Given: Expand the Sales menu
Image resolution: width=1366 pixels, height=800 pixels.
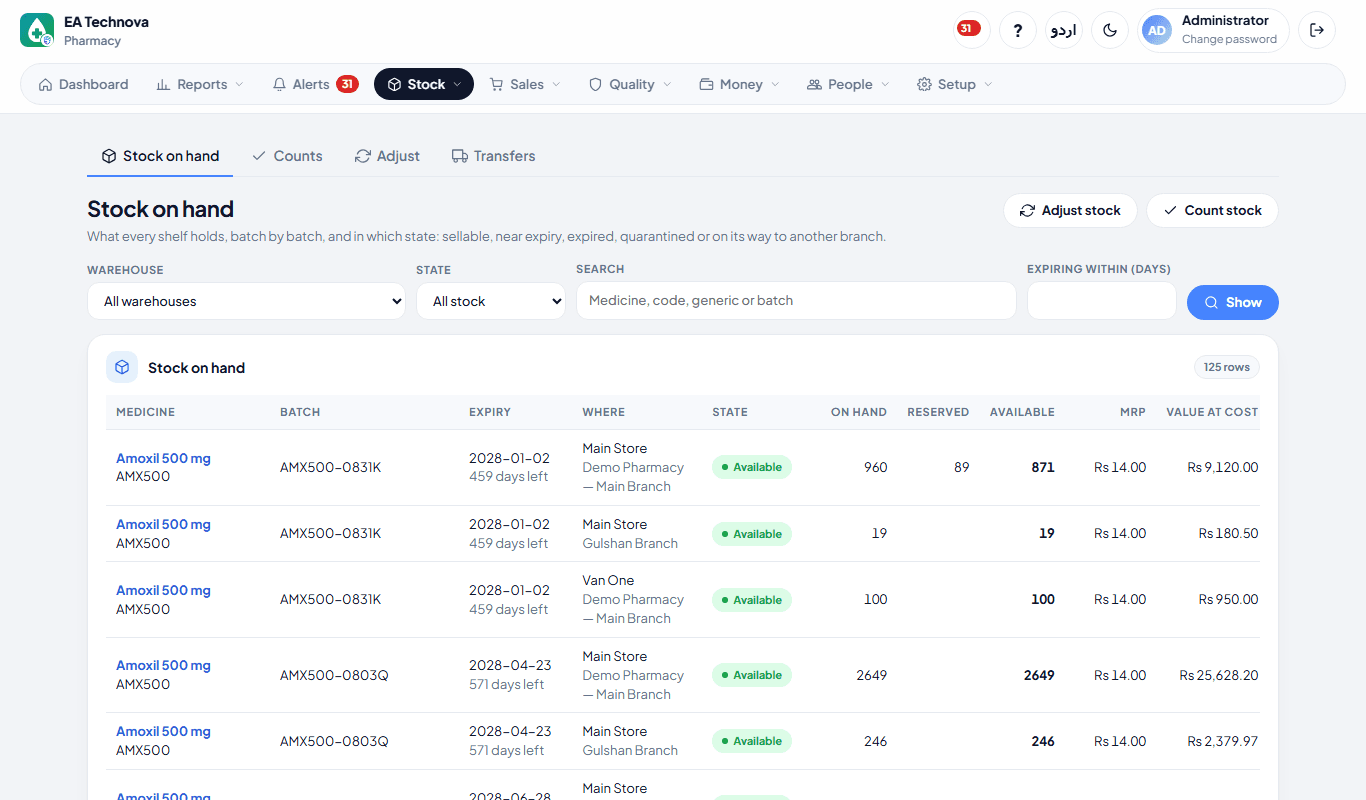Looking at the screenshot, I should click(525, 84).
